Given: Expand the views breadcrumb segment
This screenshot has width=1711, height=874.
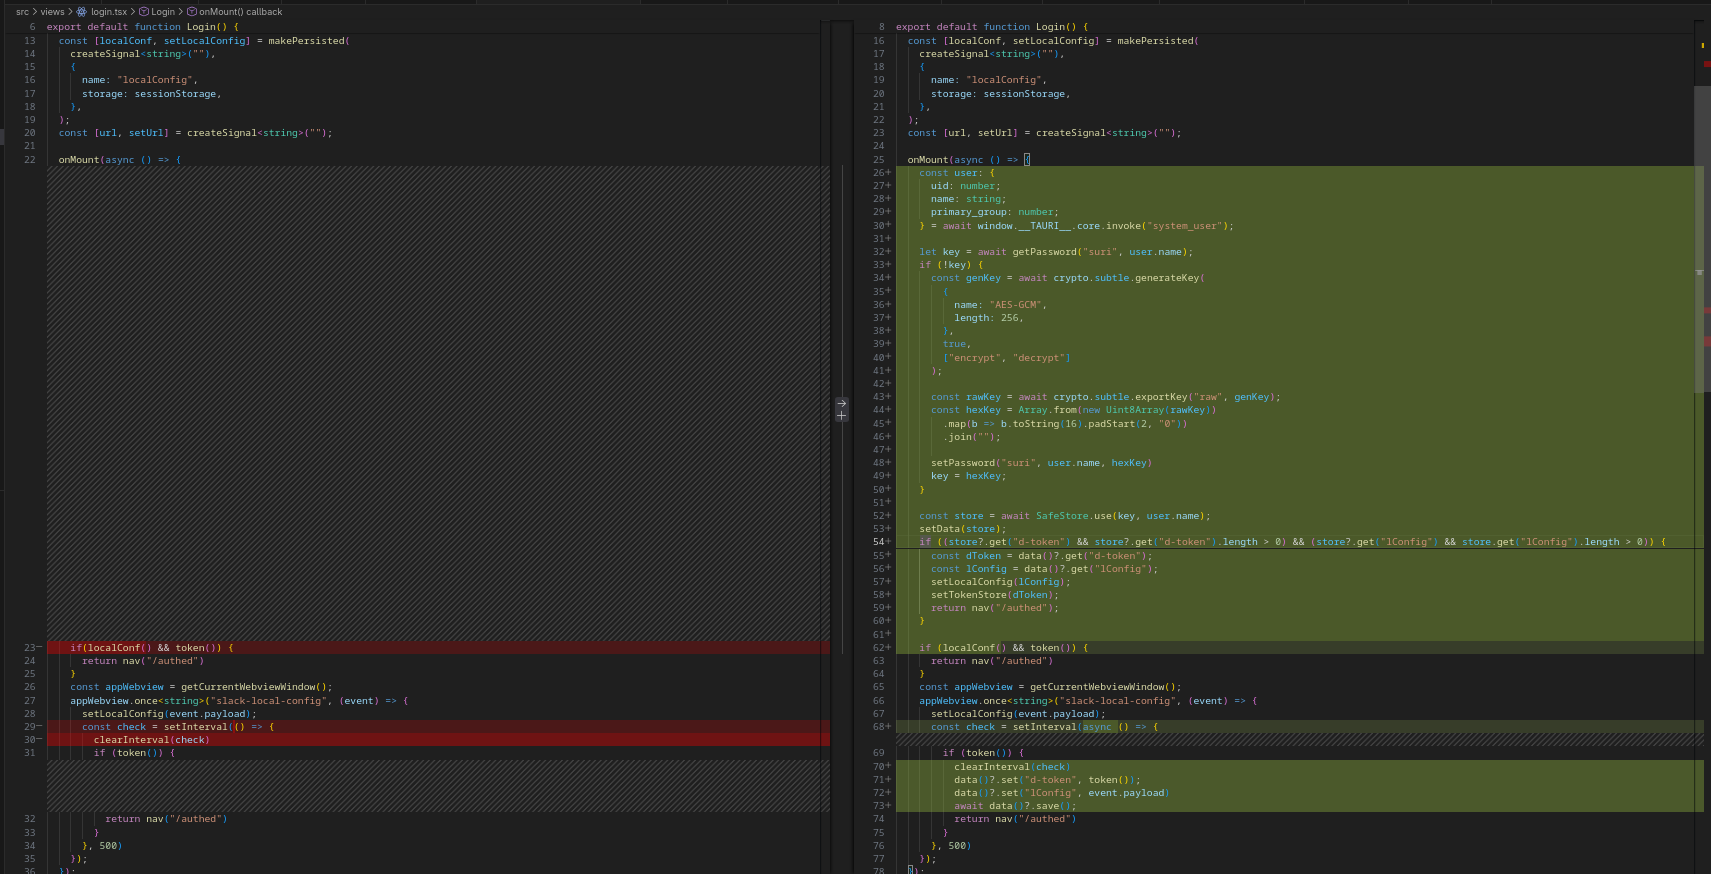Looking at the screenshot, I should (x=52, y=12).
